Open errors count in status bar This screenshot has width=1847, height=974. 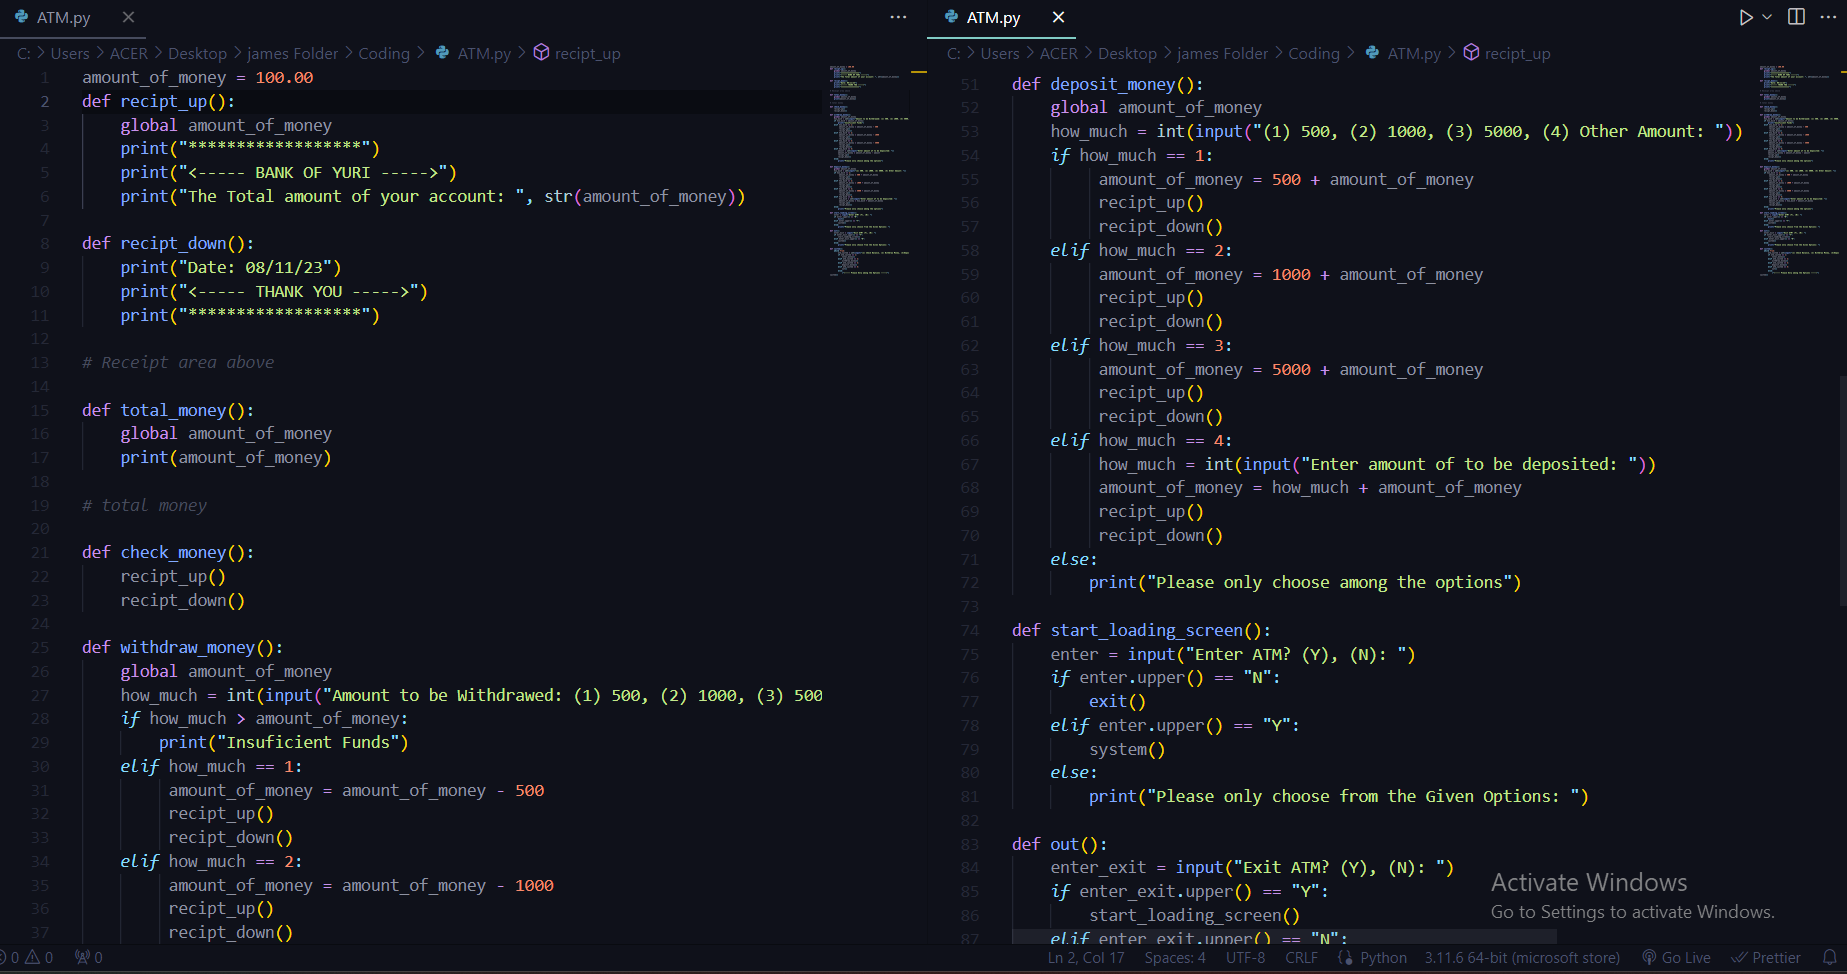point(9,958)
